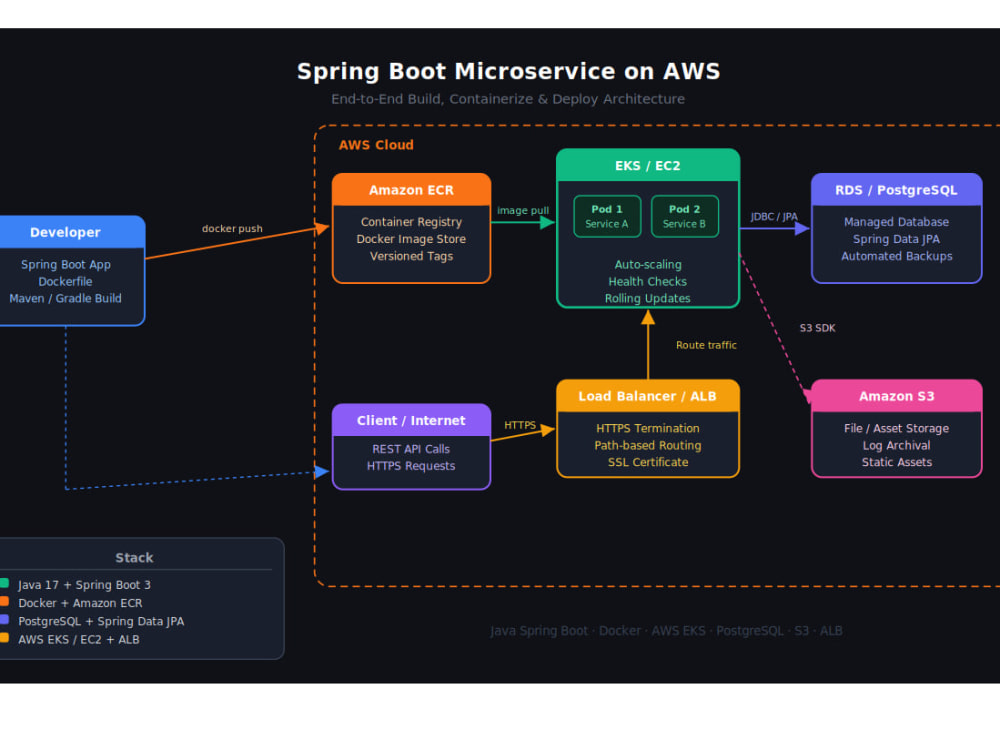Select the 'EKS / EC2' header
1000x750 pixels.
click(648, 166)
